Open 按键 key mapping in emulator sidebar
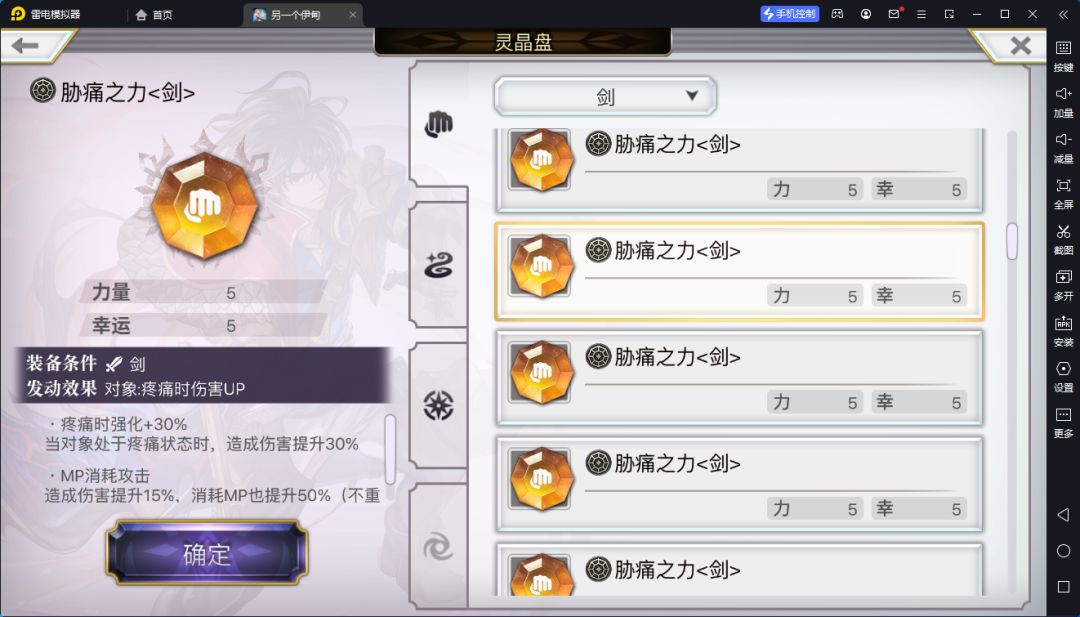Screen dimensions: 1080x617 [1063, 54]
